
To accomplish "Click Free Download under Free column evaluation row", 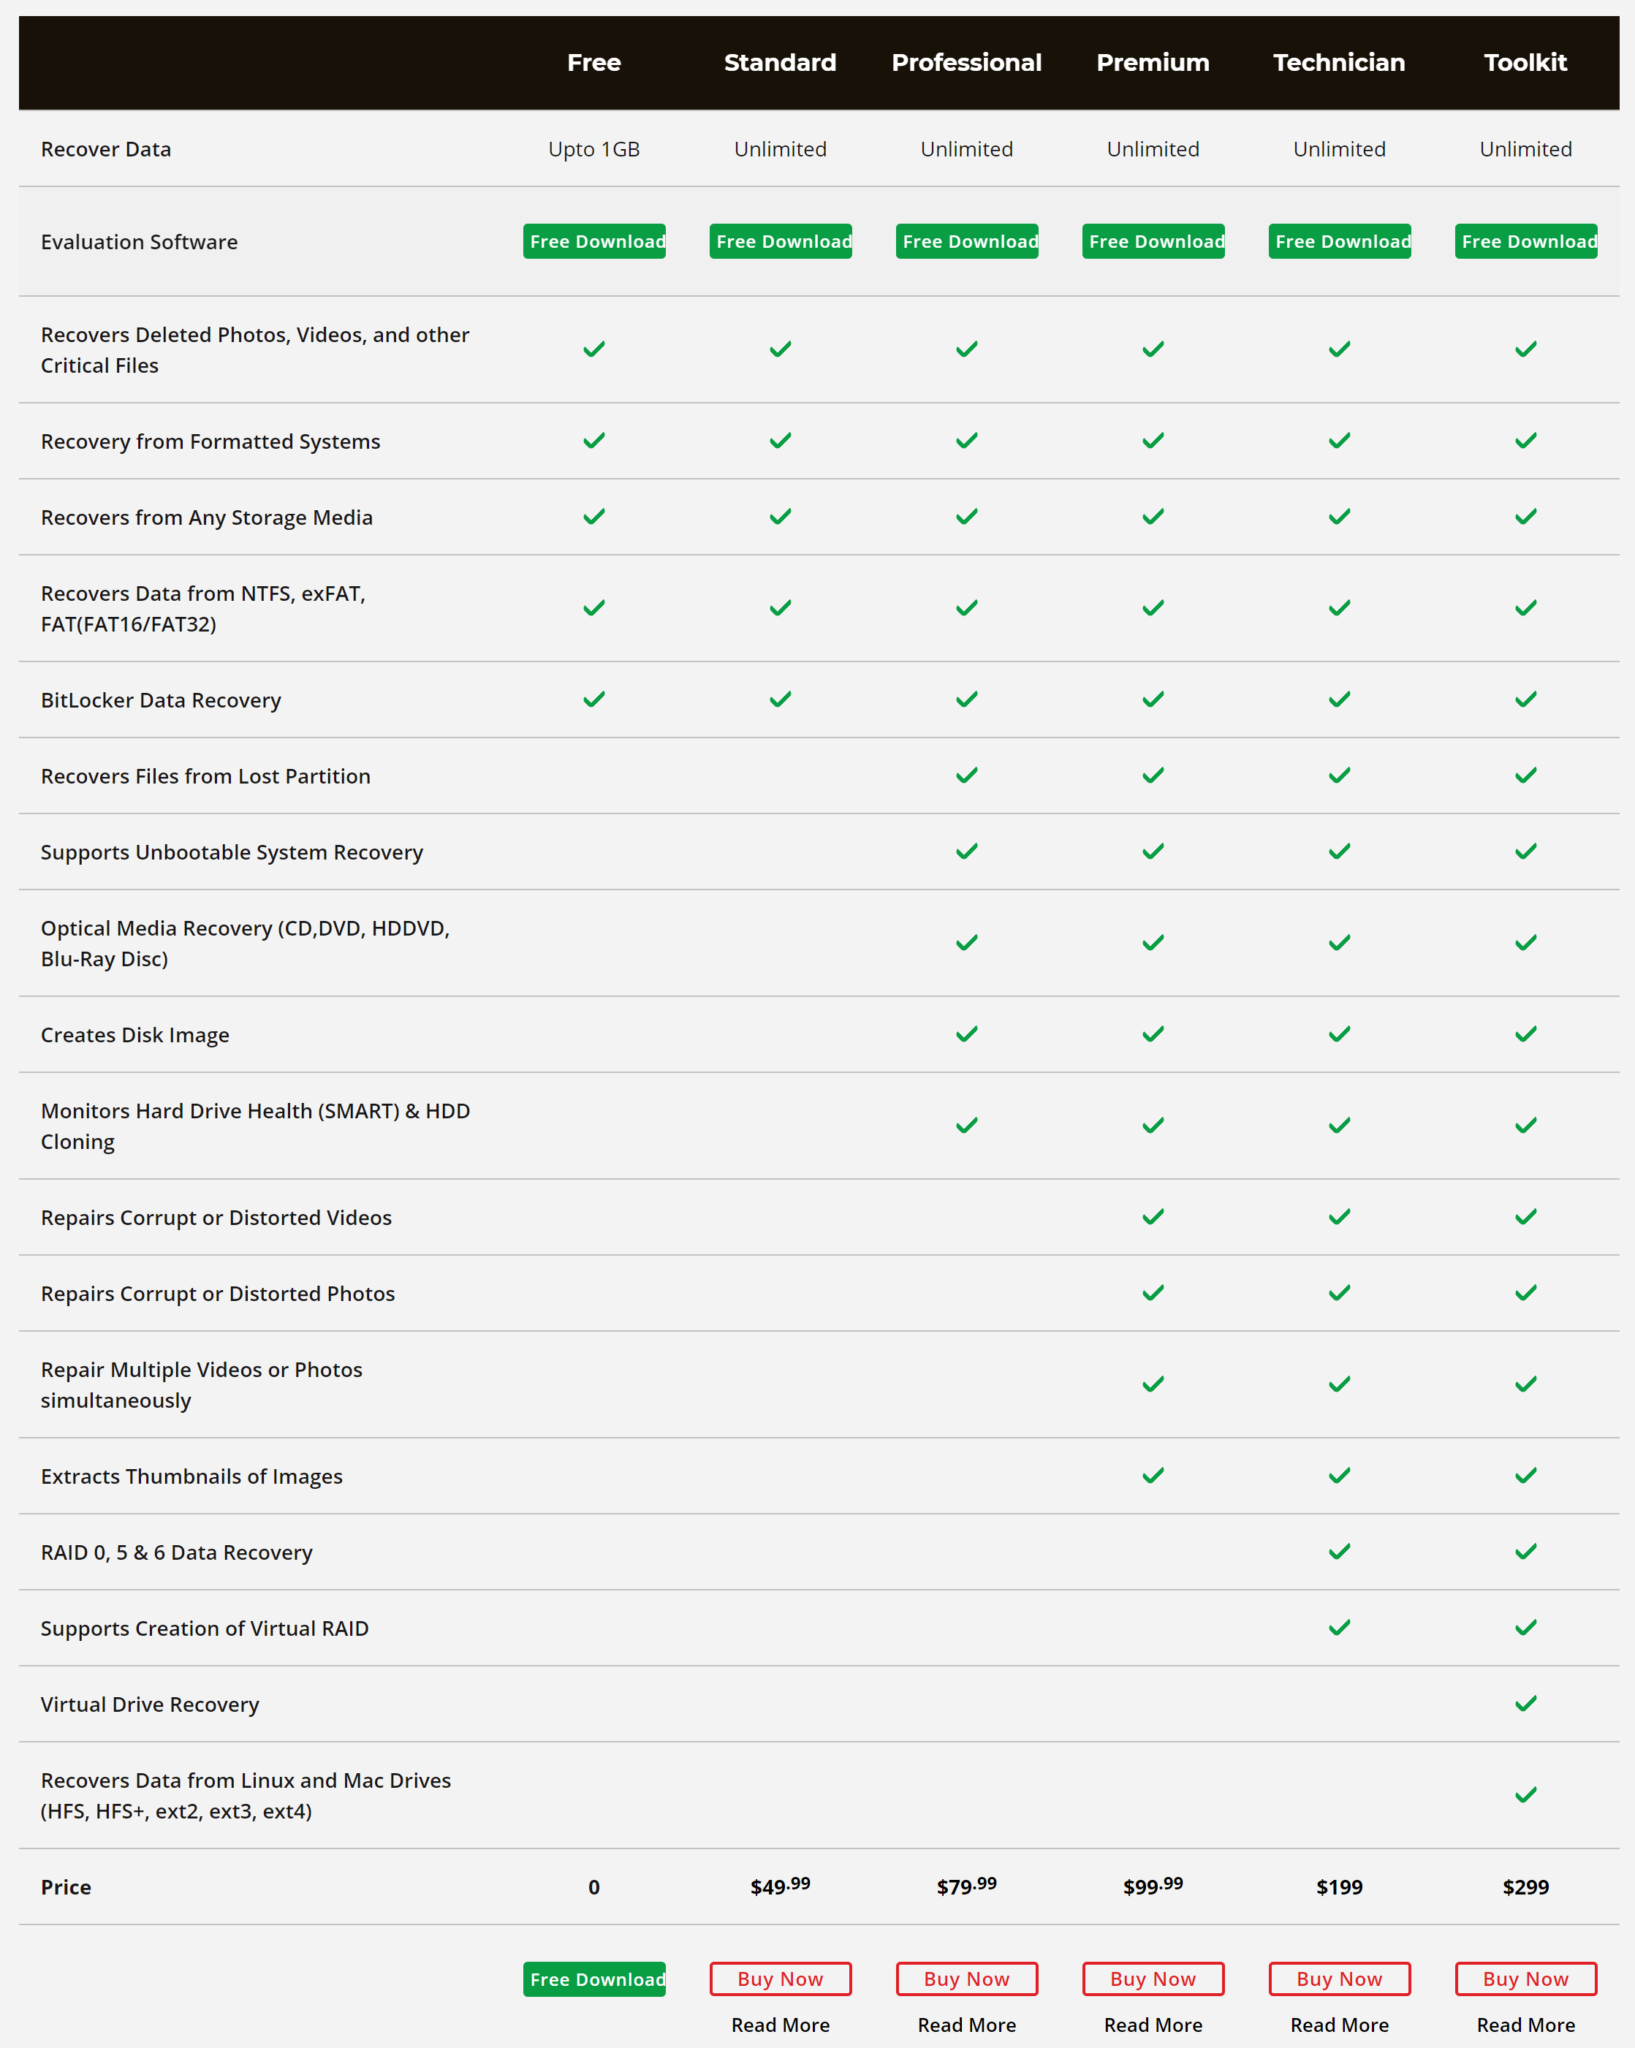I will click(x=594, y=241).
